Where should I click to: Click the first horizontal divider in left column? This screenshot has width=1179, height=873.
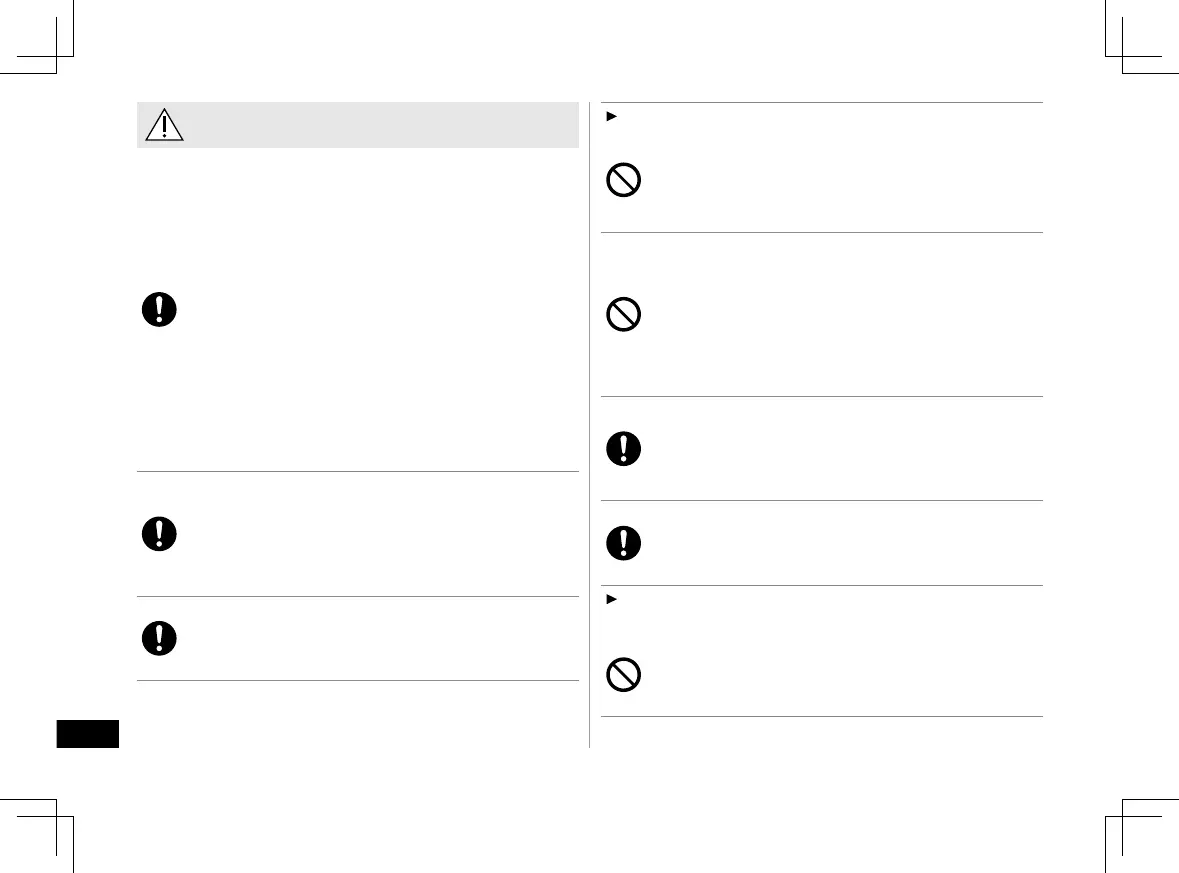click(x=357, y=472)
